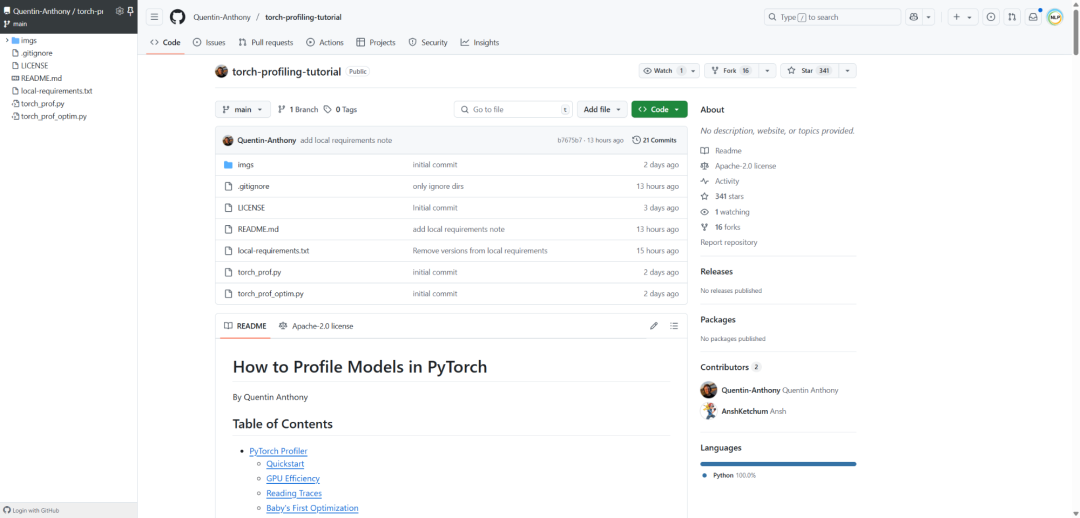Click Quentin-Anthony contributor avatar

click(709, 390)
